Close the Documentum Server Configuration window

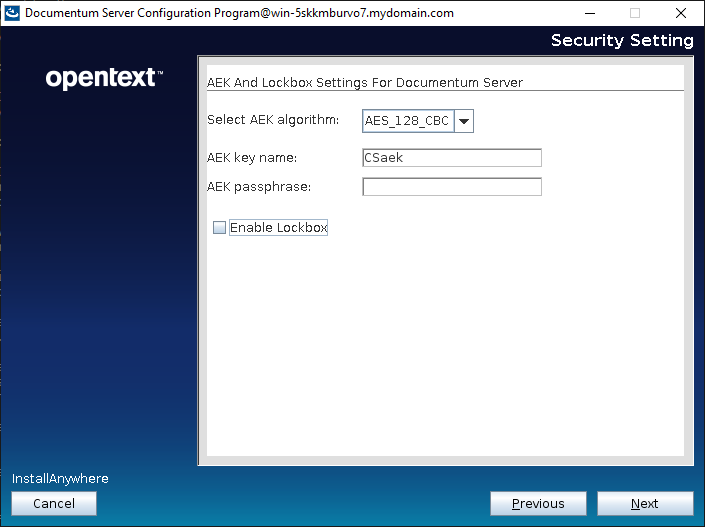pos(681,13)
